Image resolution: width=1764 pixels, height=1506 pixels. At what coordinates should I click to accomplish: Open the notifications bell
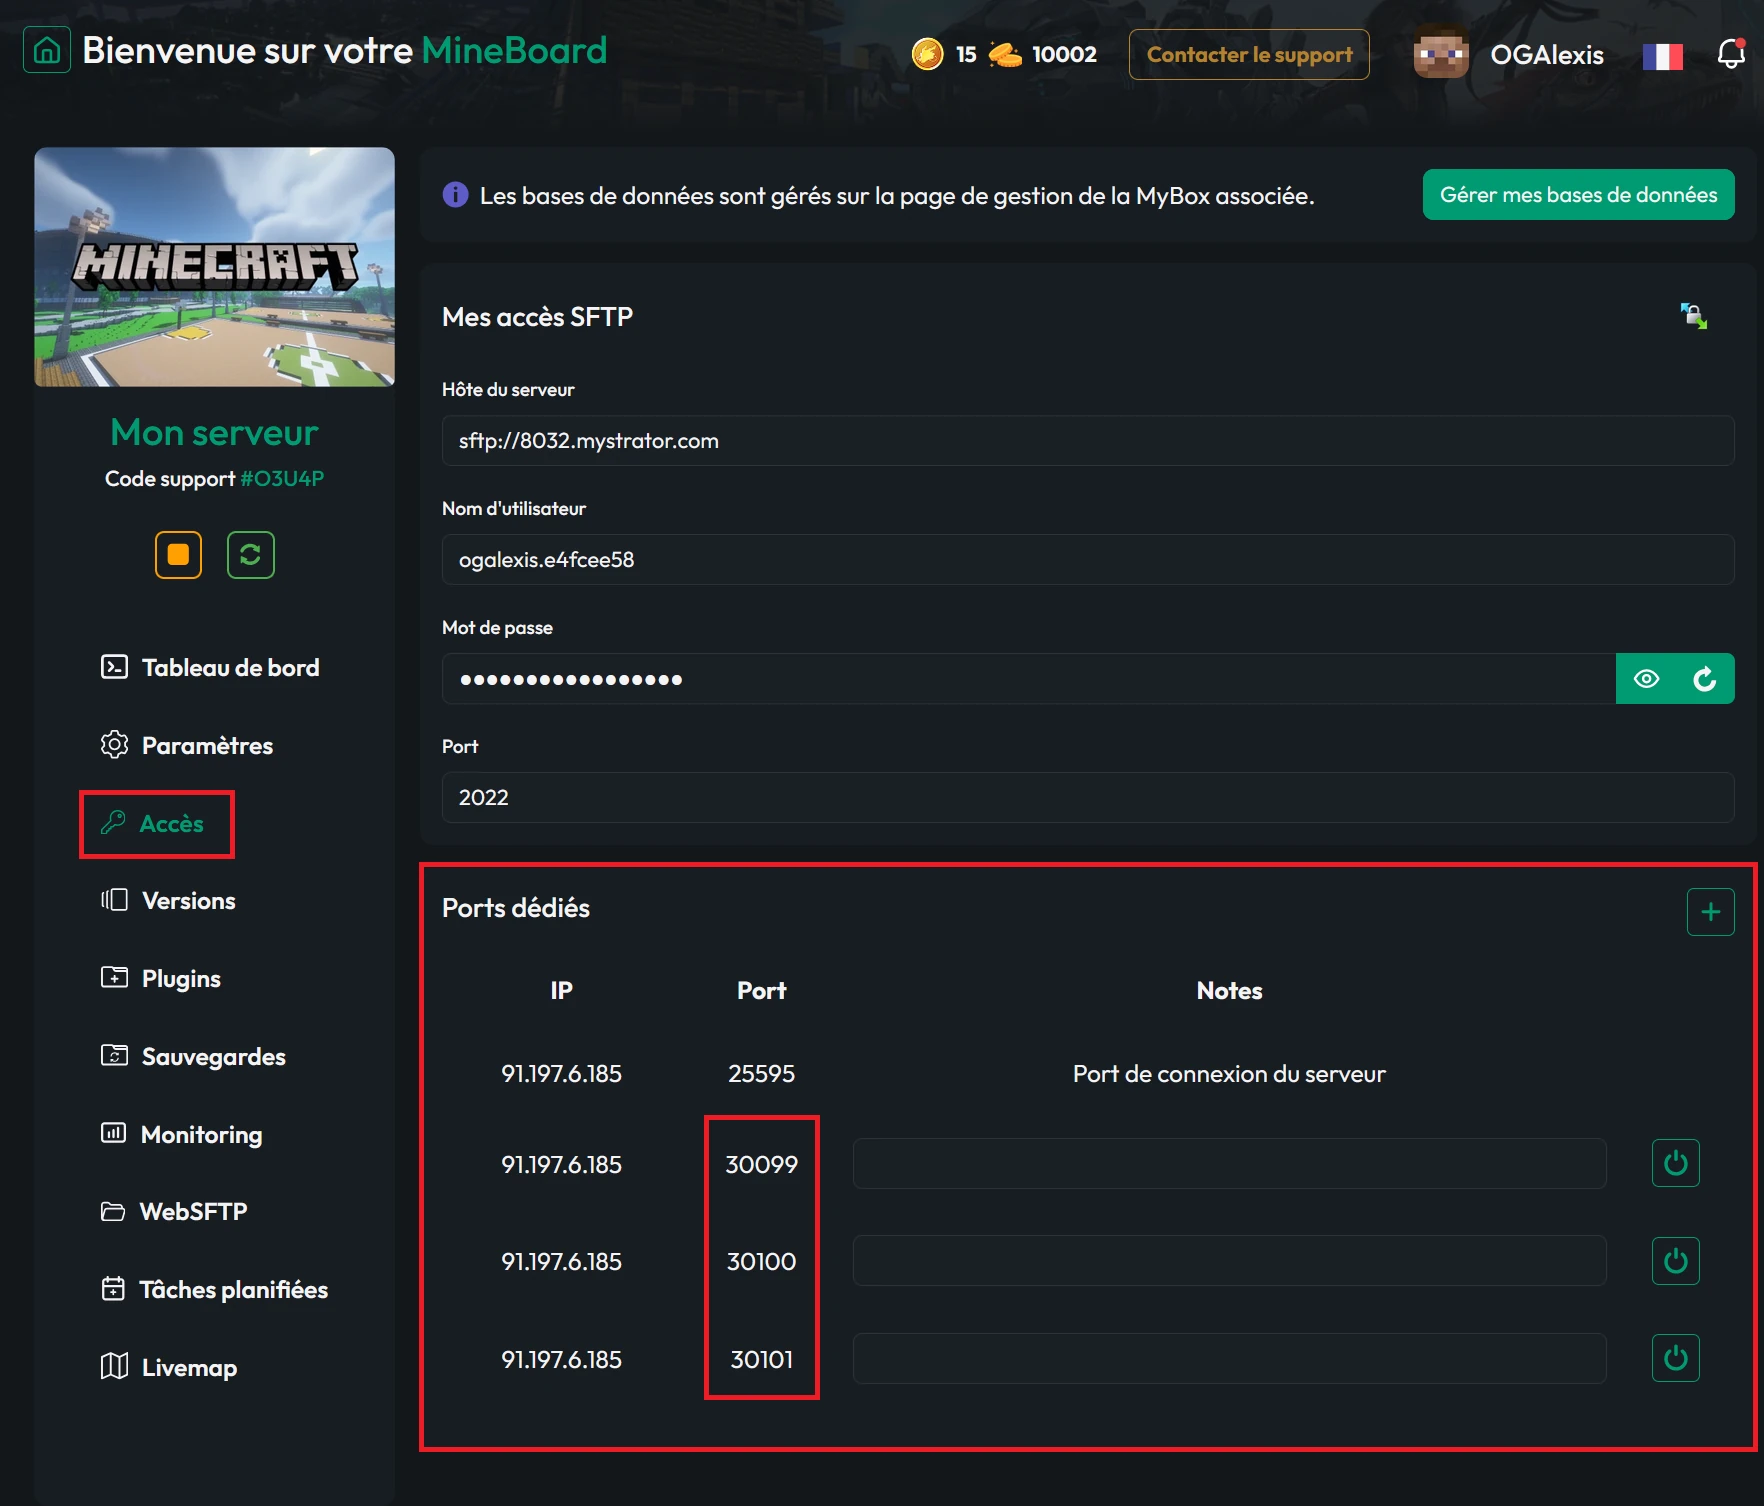(1731, 53)
